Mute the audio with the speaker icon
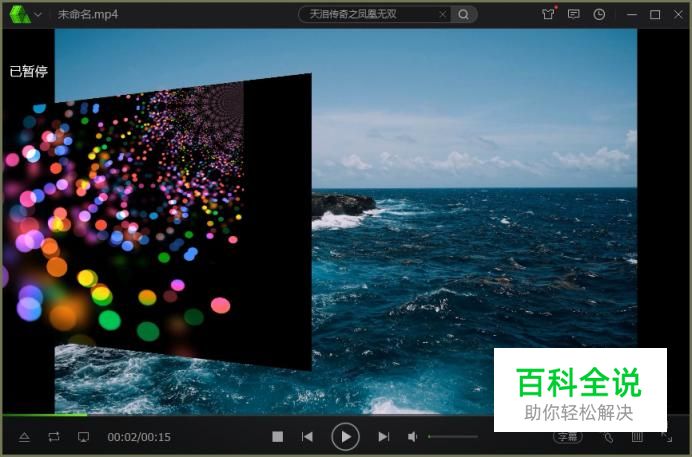 click(412, 437)
